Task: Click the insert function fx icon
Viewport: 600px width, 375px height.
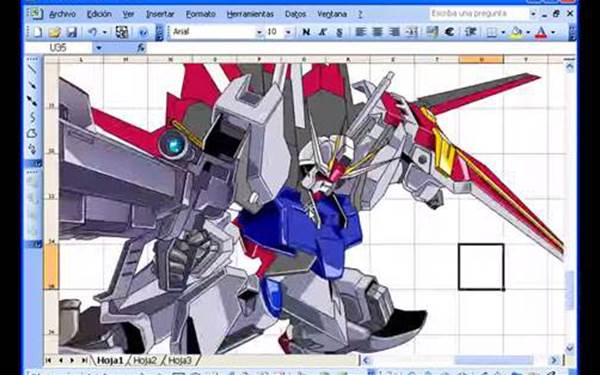Action: pyautogui.click(x=141, y=48)
